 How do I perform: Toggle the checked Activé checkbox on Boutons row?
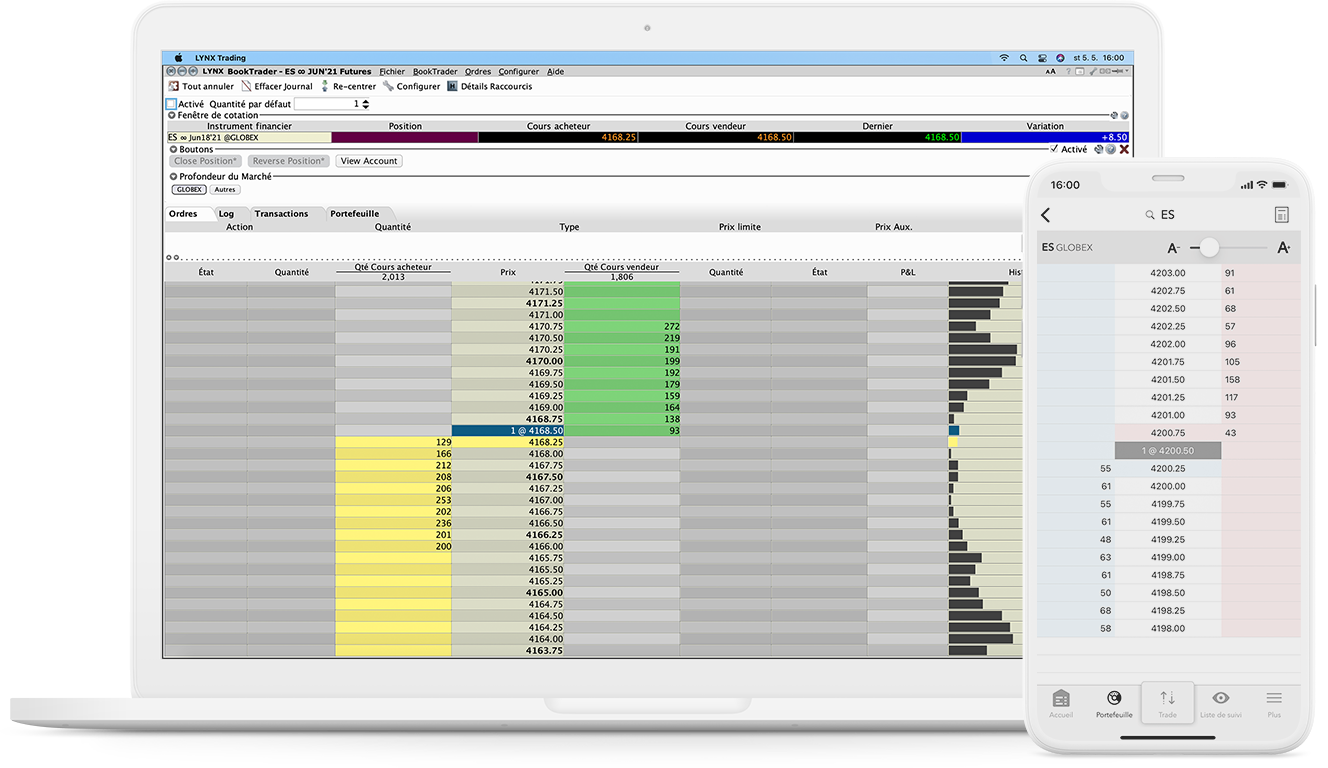coord(1055,149)
